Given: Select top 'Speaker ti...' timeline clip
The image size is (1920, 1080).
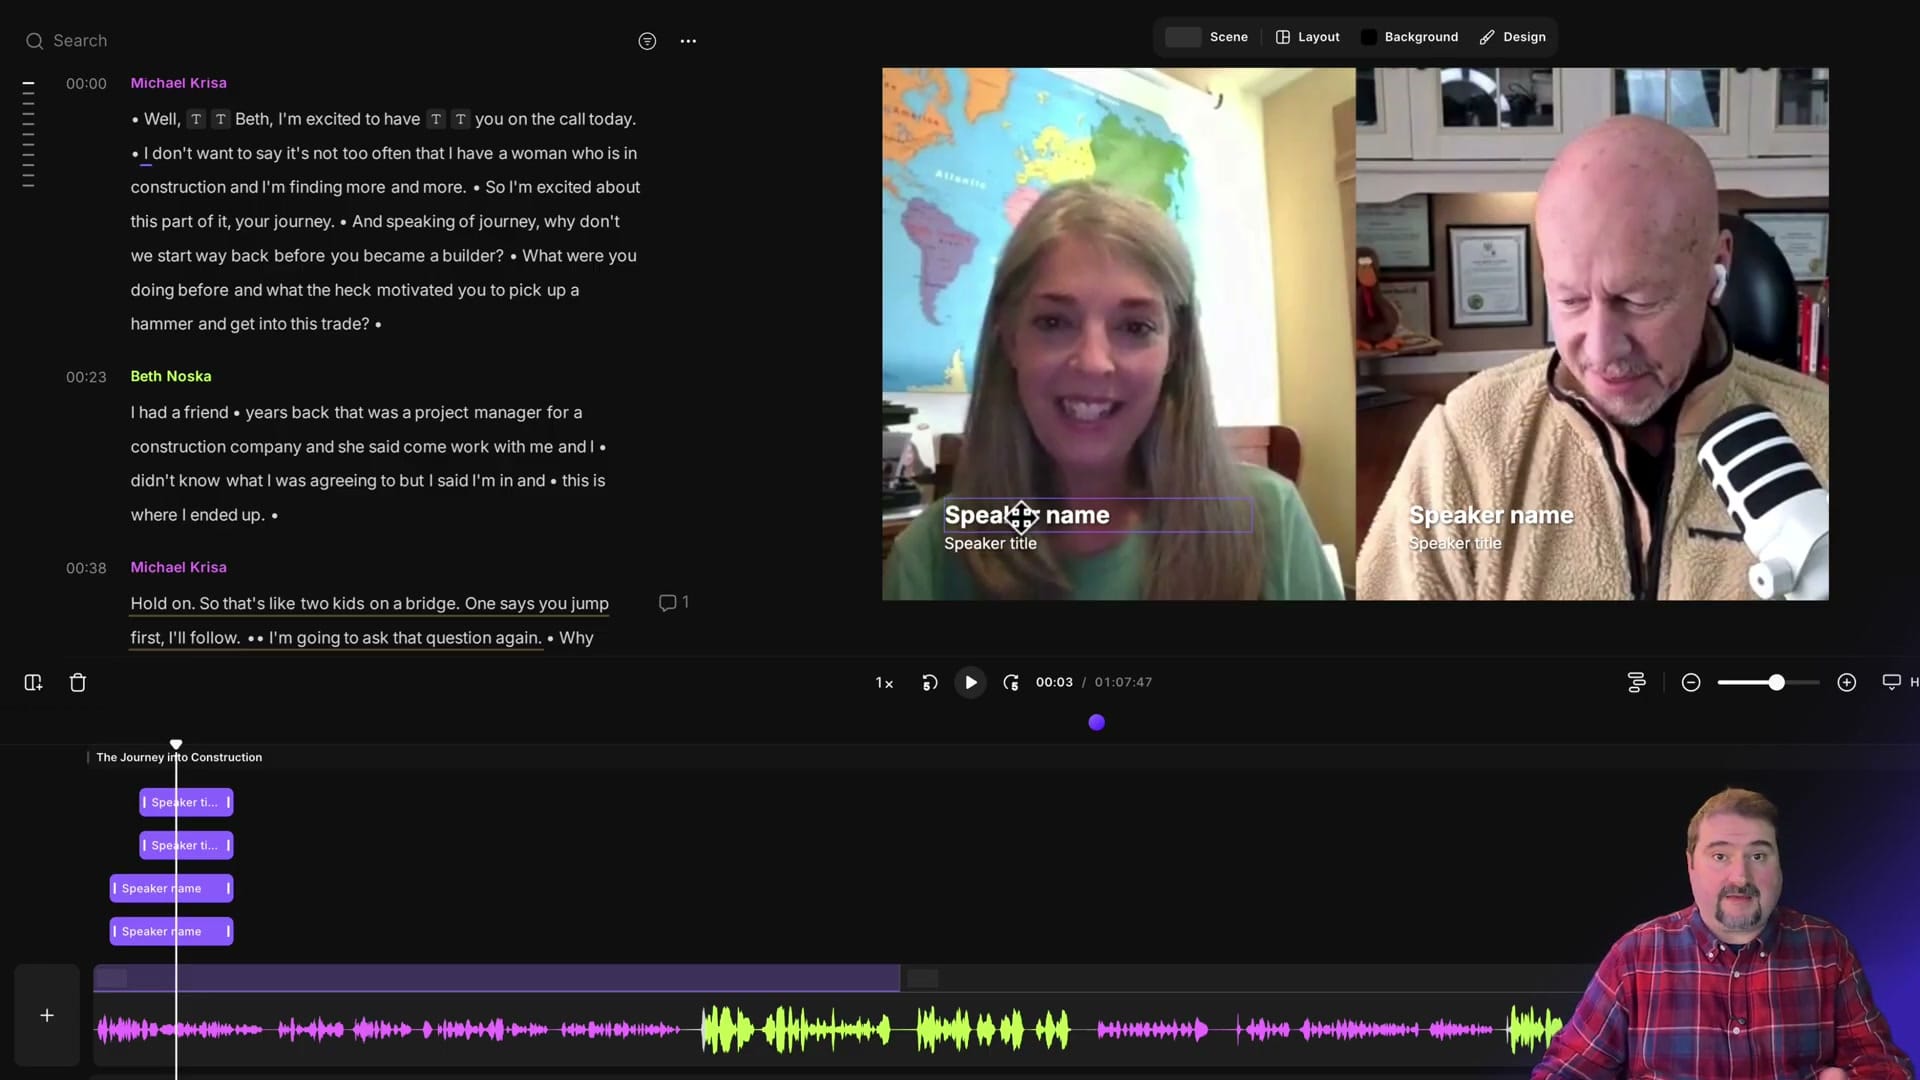Looking at the screenshot, I should point(186,802).
